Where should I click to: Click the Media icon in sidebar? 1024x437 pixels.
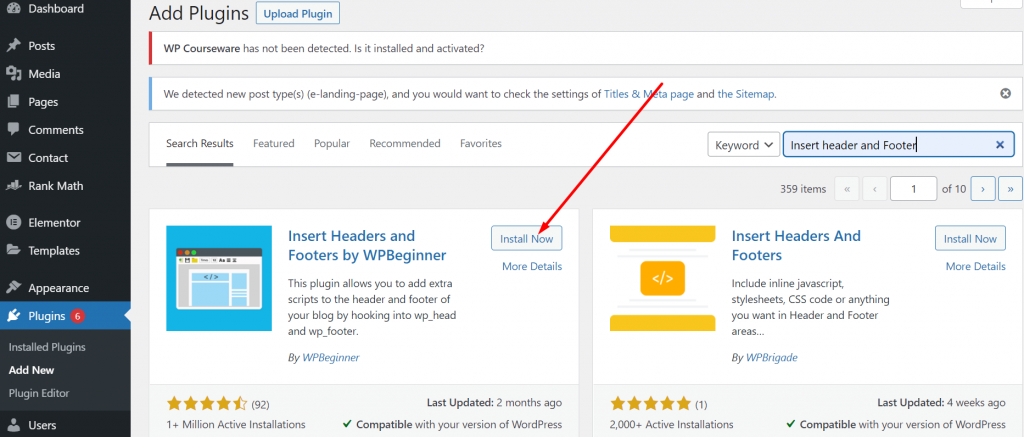(14, 74)
